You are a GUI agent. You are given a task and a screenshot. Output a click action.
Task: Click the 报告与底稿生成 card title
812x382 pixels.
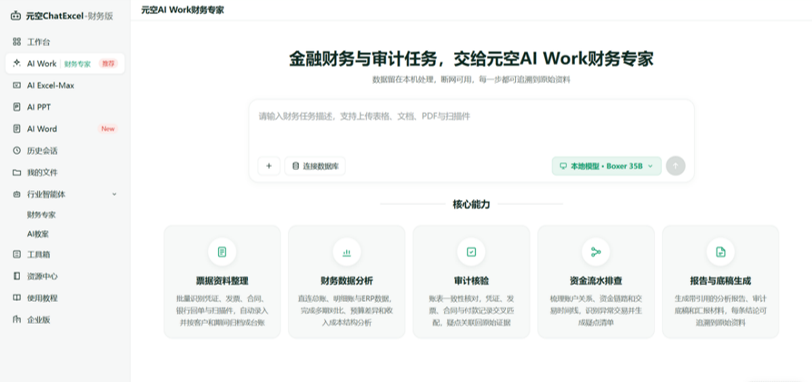(720, 281)
